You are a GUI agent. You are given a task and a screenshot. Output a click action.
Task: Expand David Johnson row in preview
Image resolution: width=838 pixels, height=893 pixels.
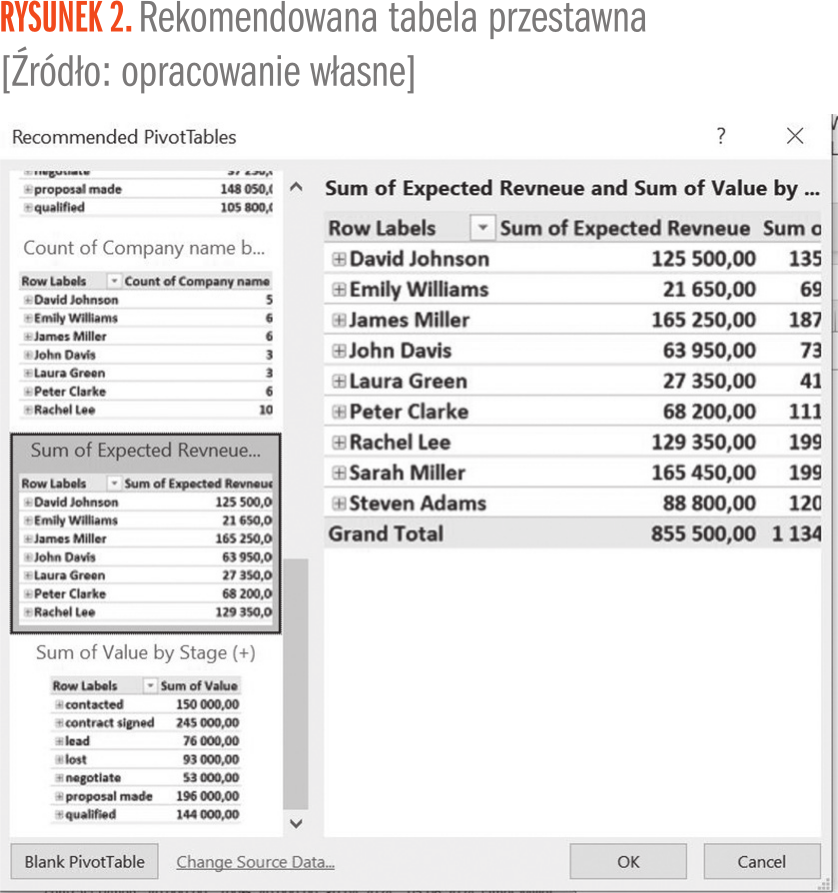coord(339,259)
